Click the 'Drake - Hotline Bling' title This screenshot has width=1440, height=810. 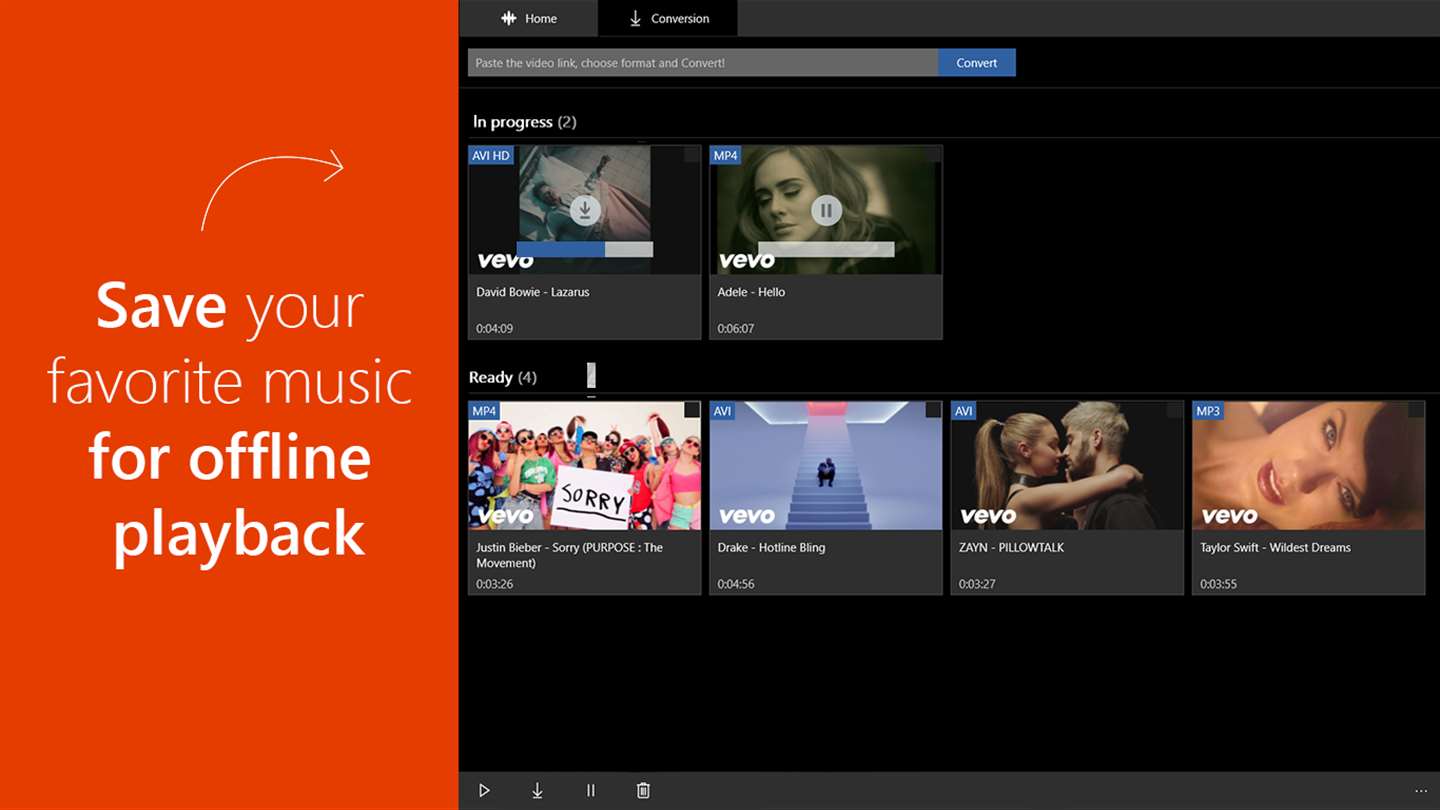(771, 547)
